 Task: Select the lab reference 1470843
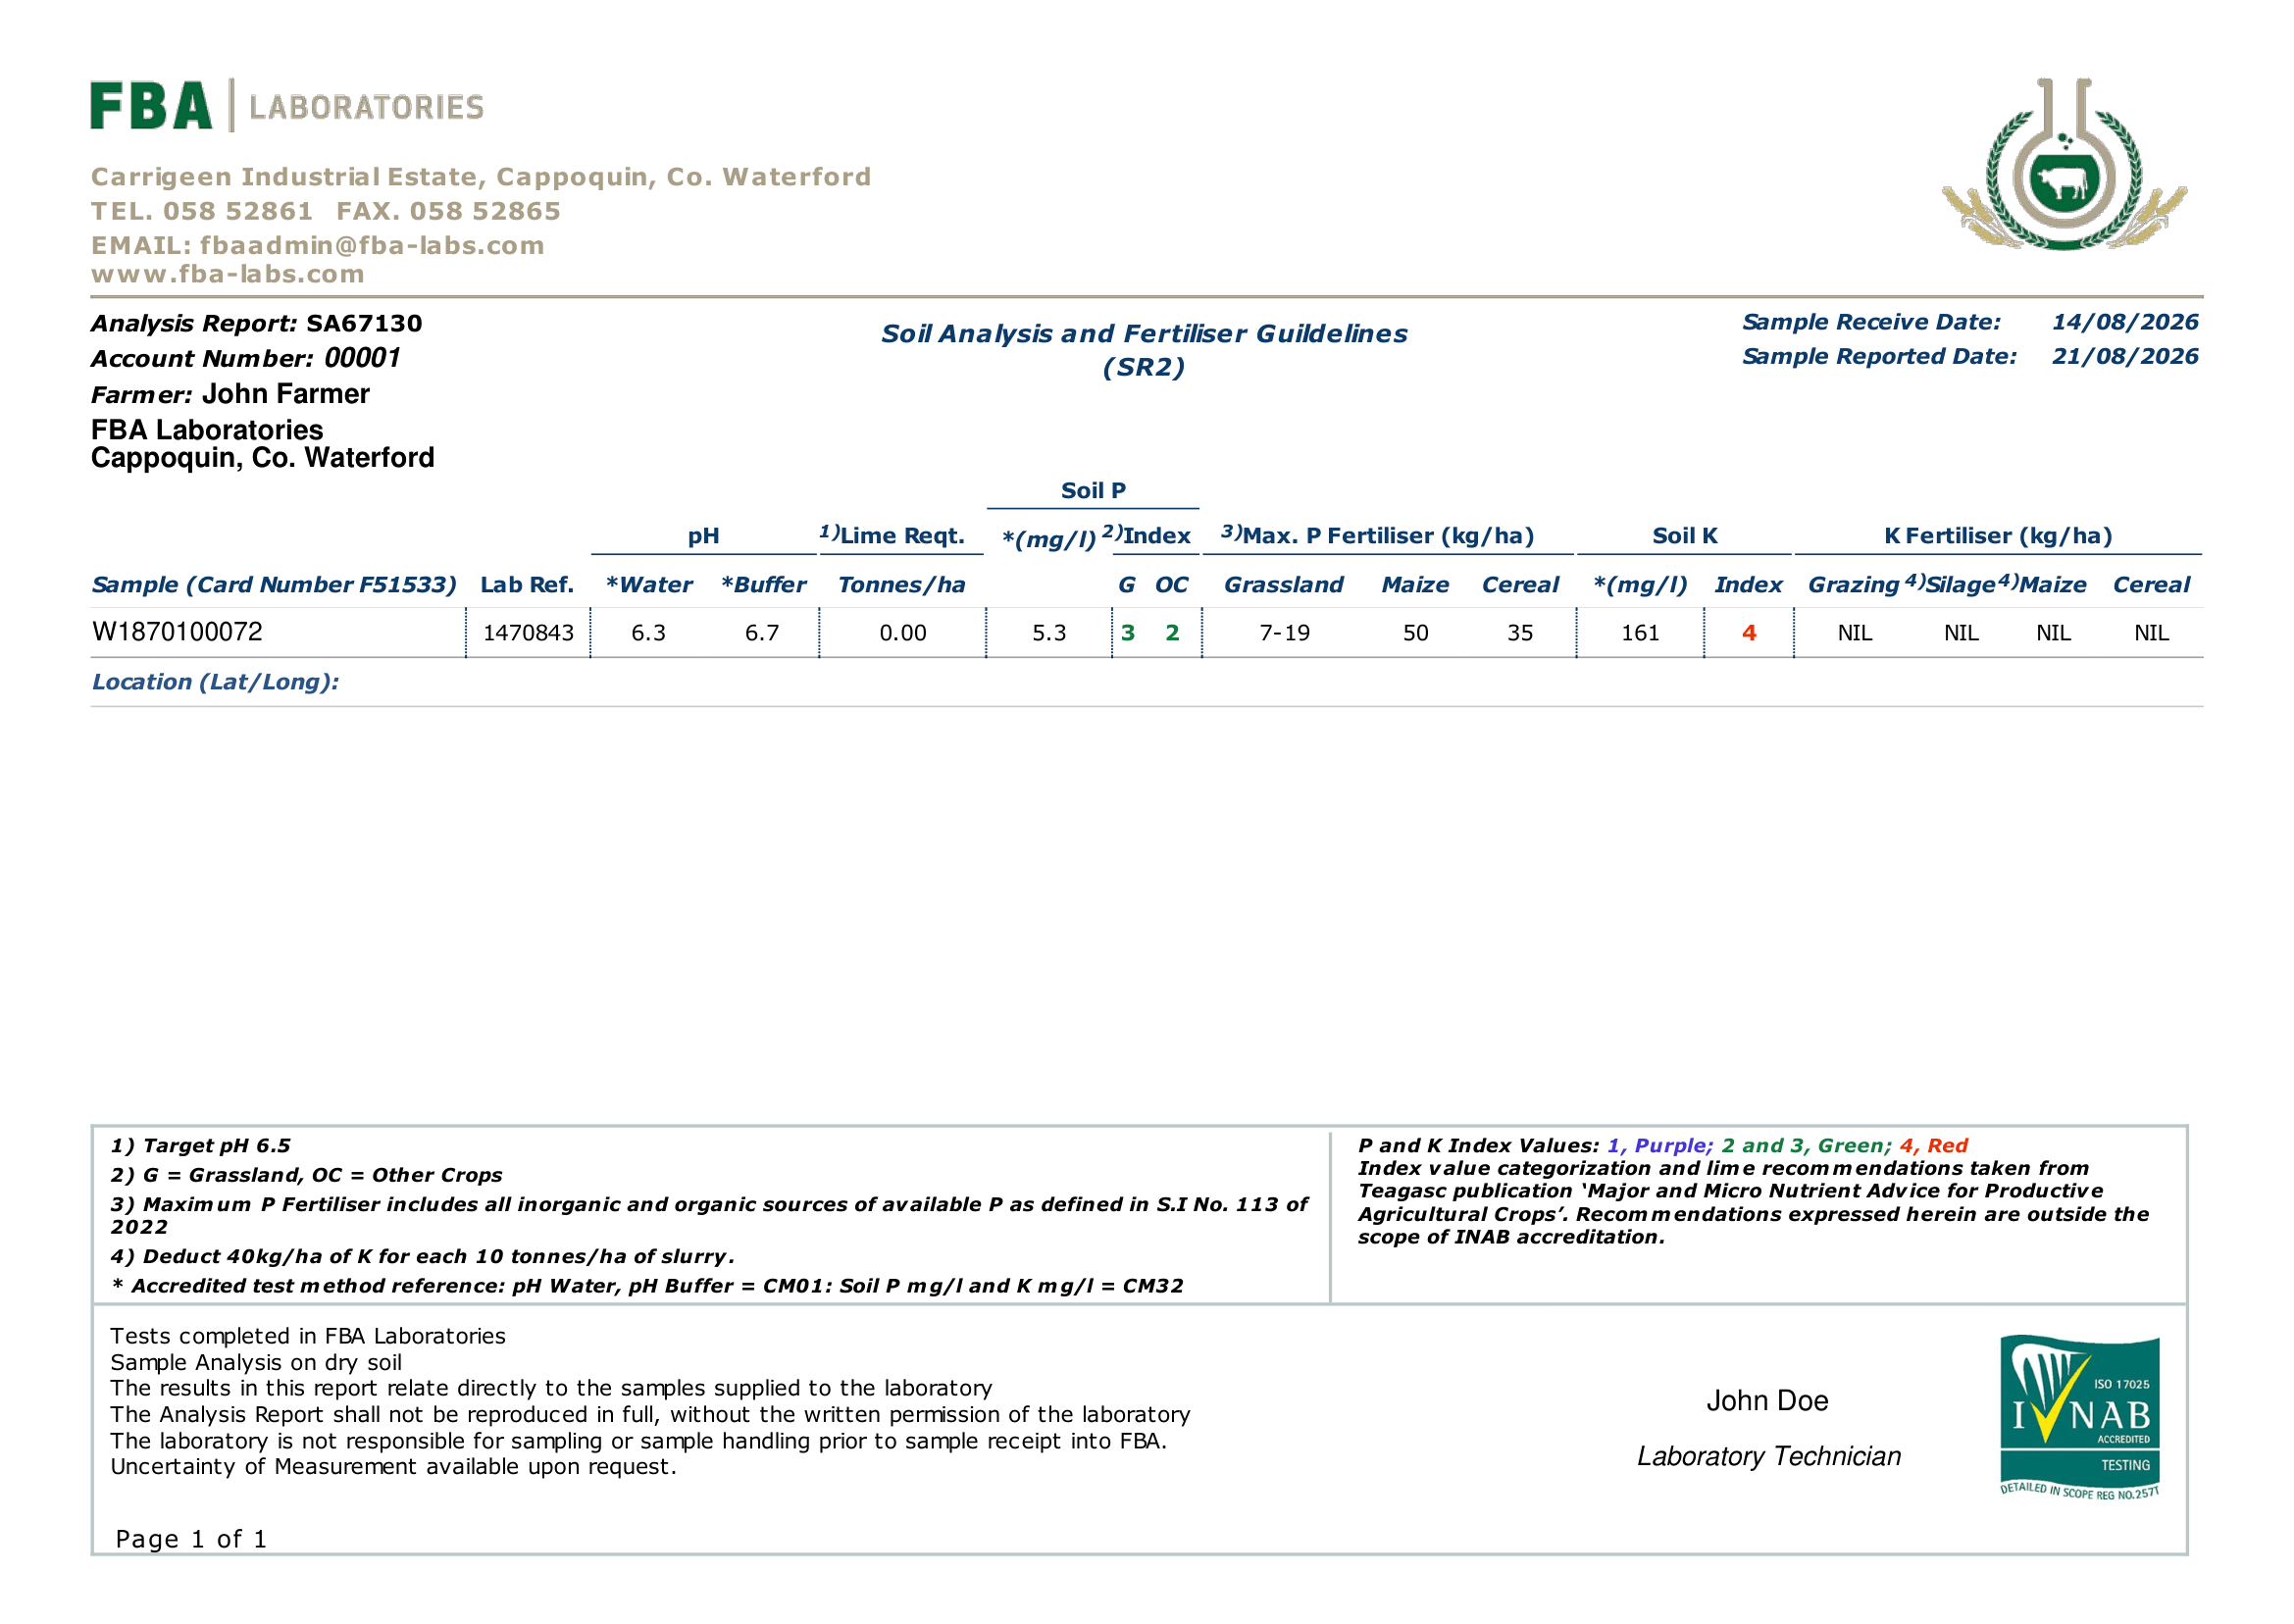tap(528, 633)
